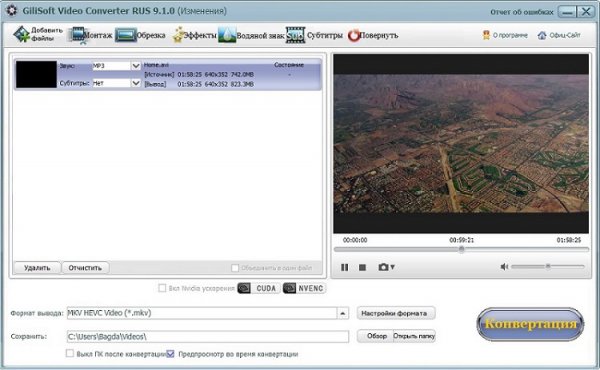Click the Home.avi file name
This screenshot has width=600, height=370.
coord(156,65)
